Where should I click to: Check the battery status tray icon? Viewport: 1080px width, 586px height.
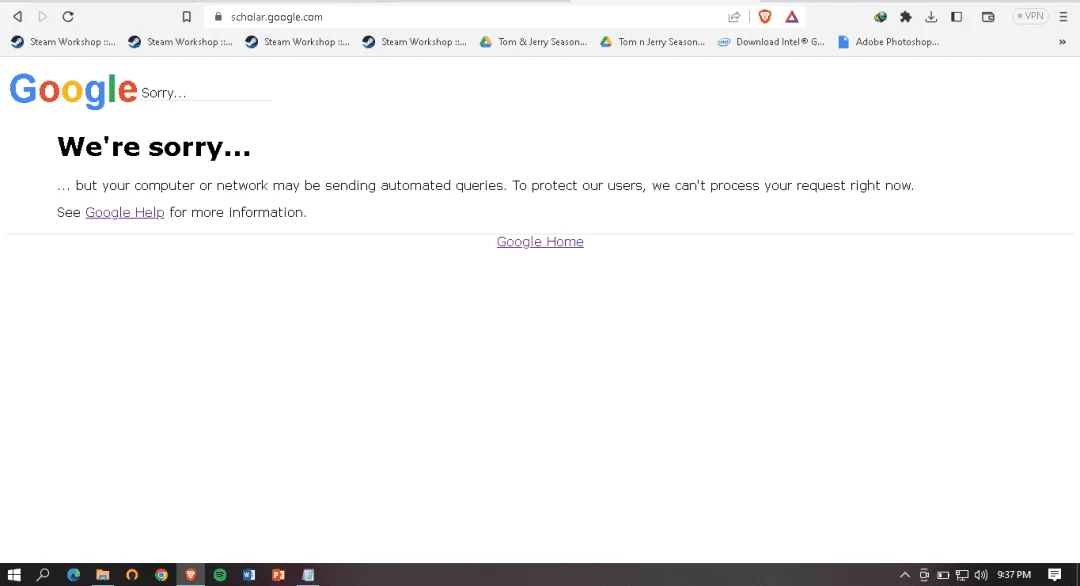943,575
